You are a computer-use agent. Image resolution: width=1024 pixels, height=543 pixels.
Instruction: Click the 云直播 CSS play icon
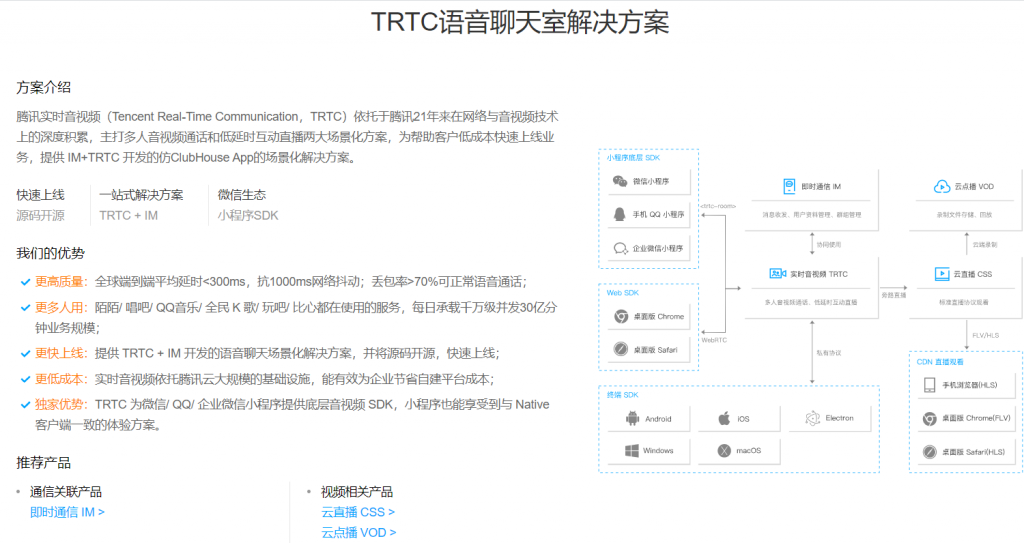942,274
